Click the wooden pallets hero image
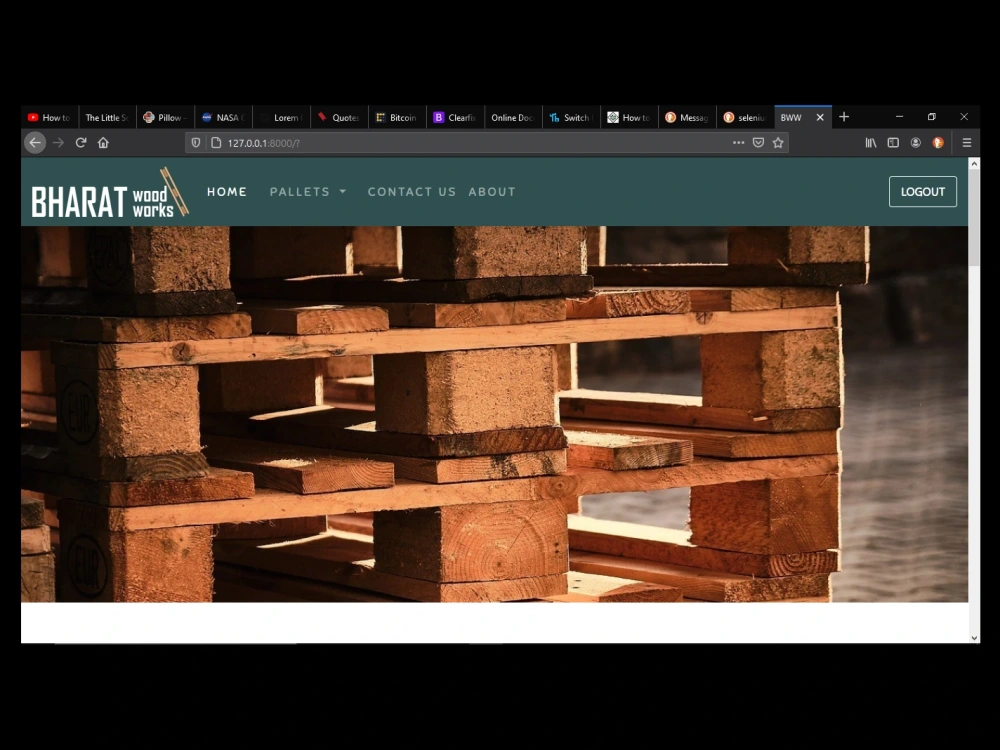Viewport: 1000px width, 750px height. [494, 414]
